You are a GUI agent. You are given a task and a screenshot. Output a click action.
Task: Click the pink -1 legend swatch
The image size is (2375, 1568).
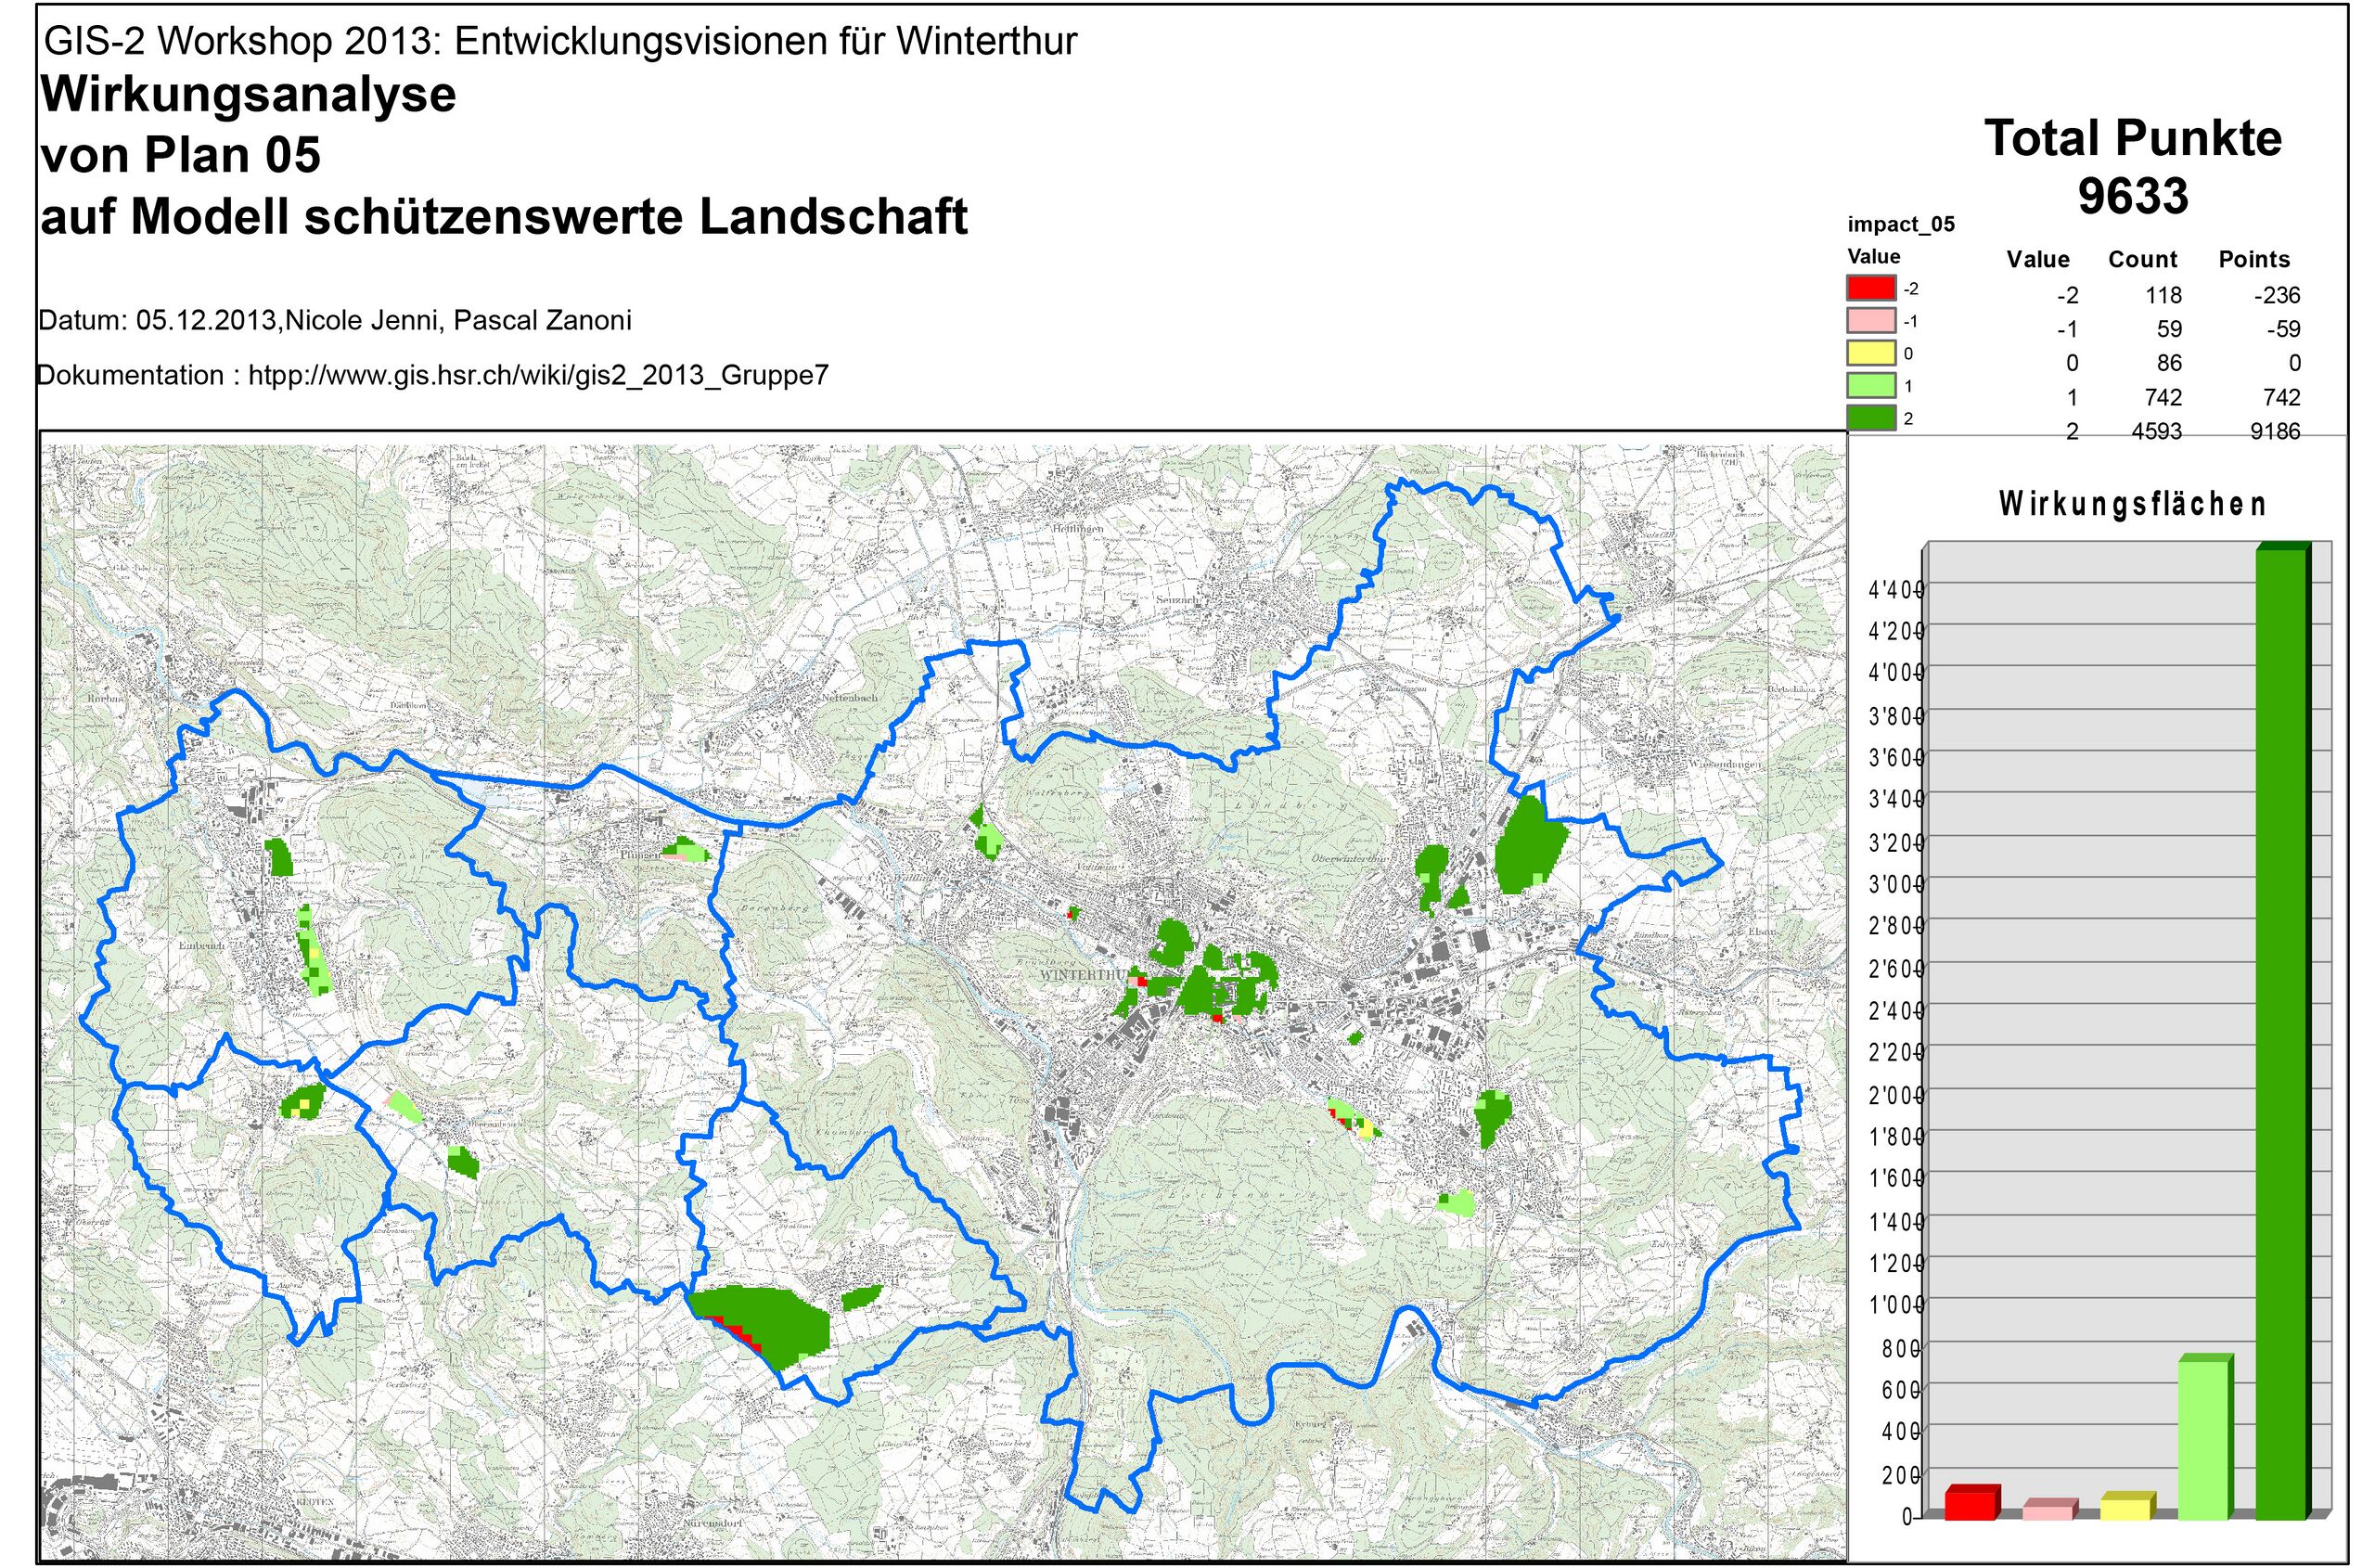tap(1871, 320)
